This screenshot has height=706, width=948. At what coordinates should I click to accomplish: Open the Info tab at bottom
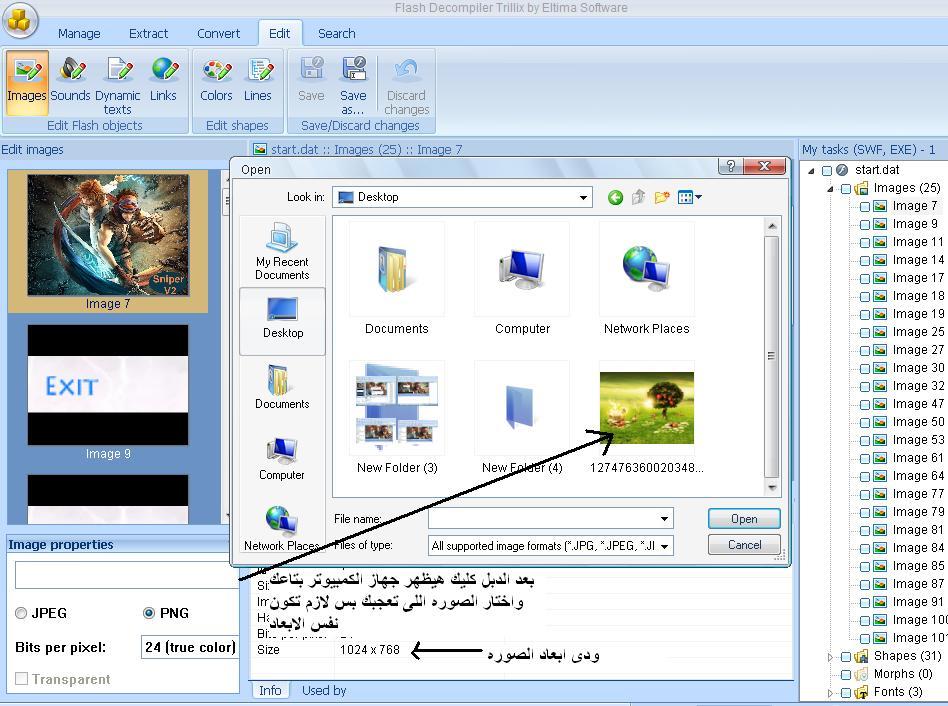point(270,690)
